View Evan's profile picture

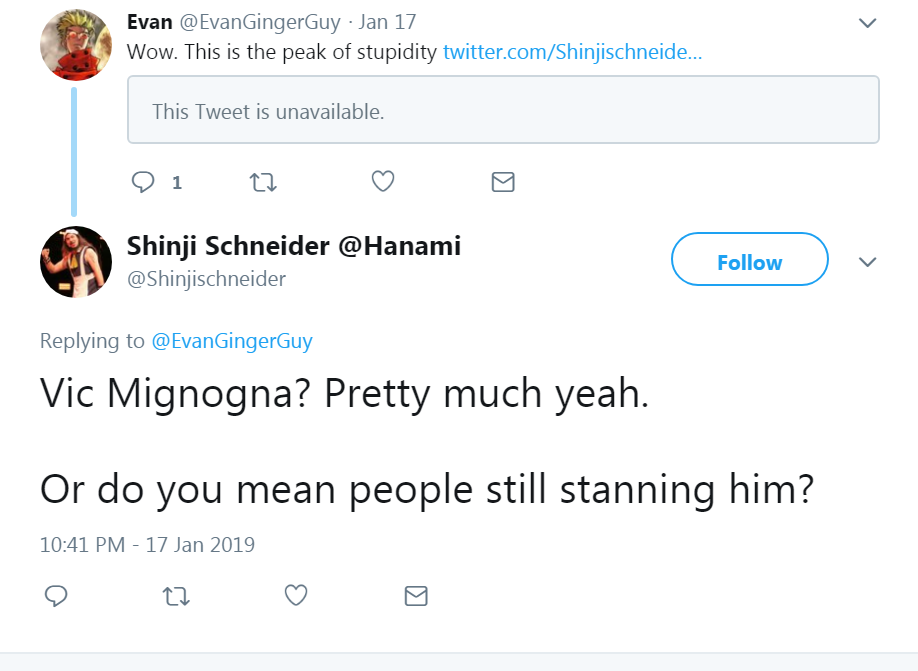(x=76, y=44)
